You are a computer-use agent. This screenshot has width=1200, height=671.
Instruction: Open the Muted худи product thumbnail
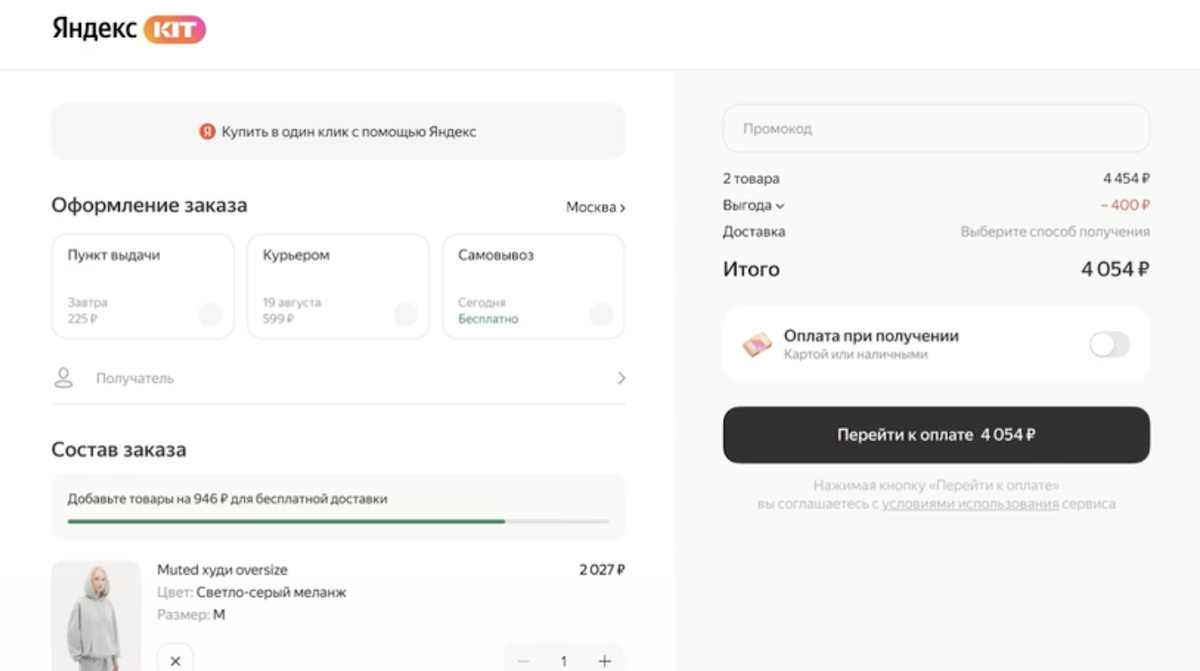[x=96, y=615]
